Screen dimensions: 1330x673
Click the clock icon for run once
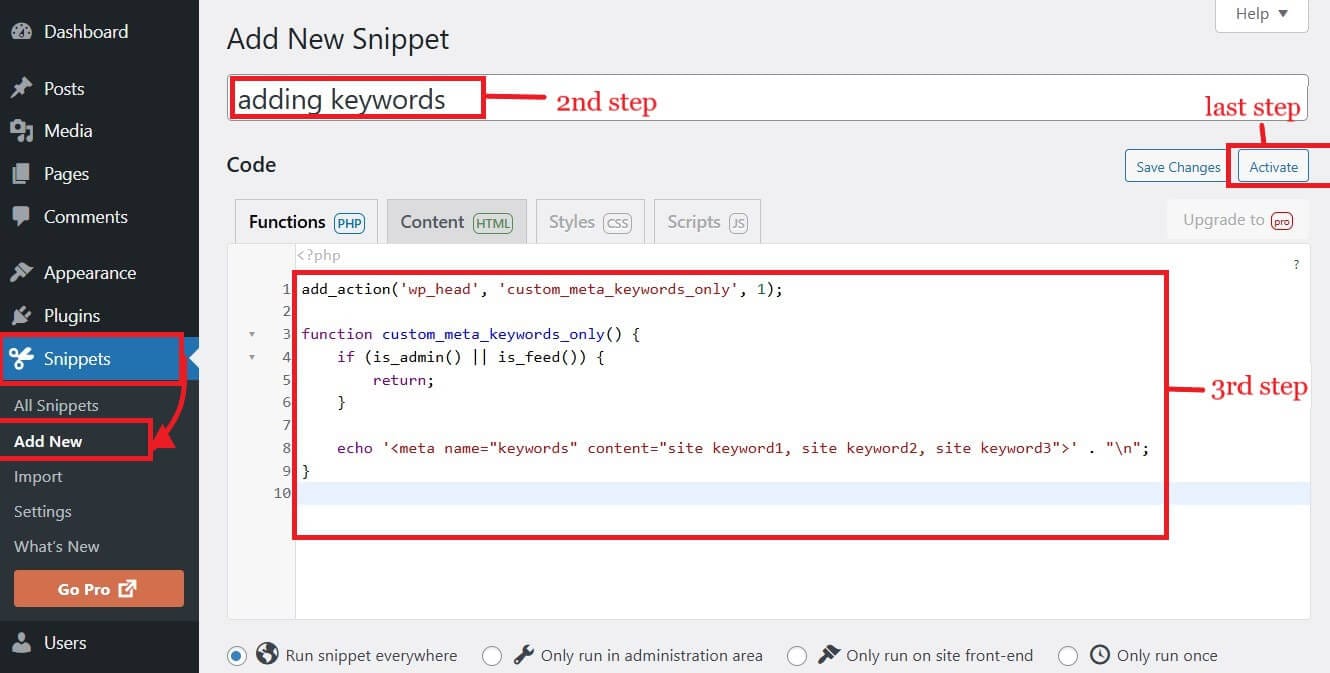[x=1099, y=655]
